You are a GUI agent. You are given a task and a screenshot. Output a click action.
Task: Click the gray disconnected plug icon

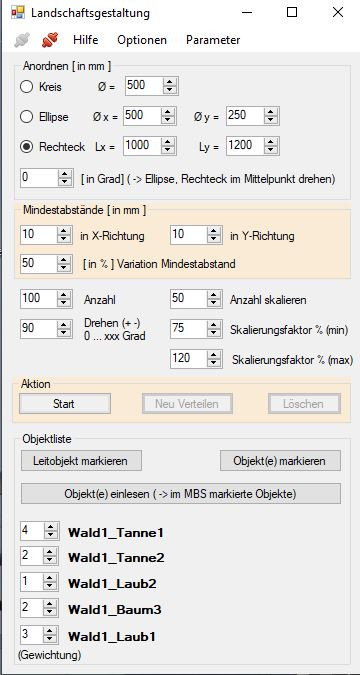pyautogui.click(x=21, y=40)
